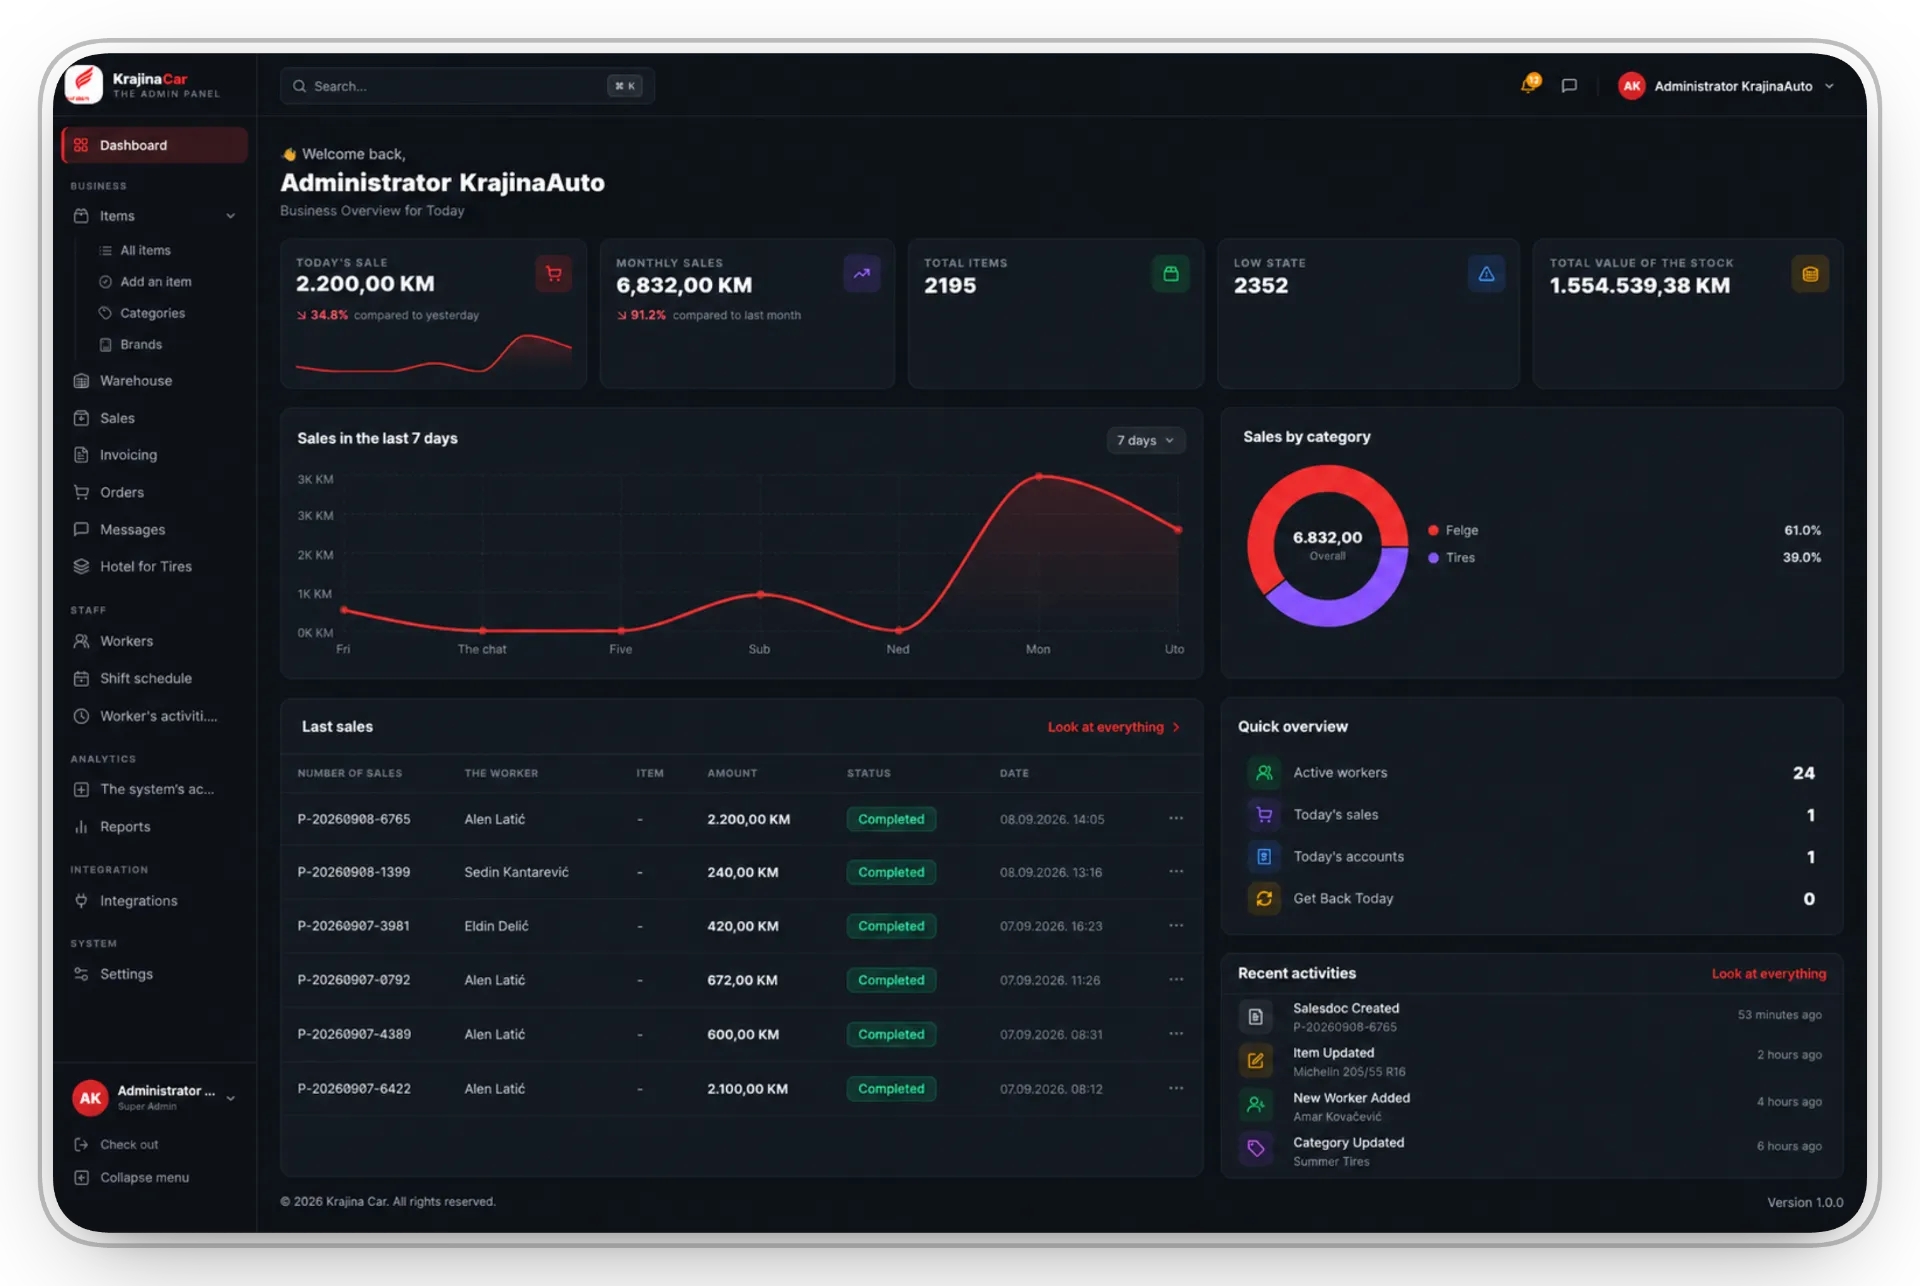Open the chat messages icon in header

(1569, 86)
